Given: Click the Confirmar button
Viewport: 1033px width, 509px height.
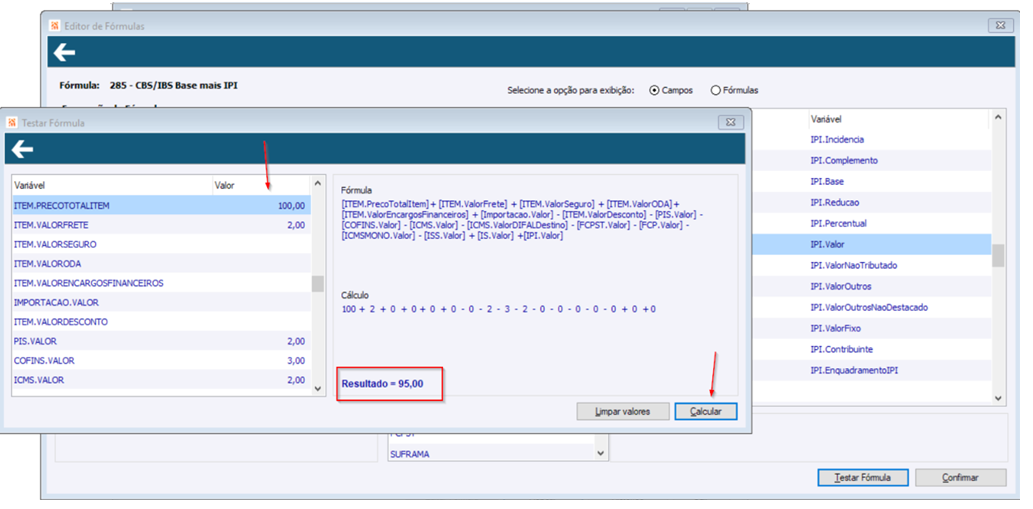Looking at the screenshot, I should (x=961, y=477).
